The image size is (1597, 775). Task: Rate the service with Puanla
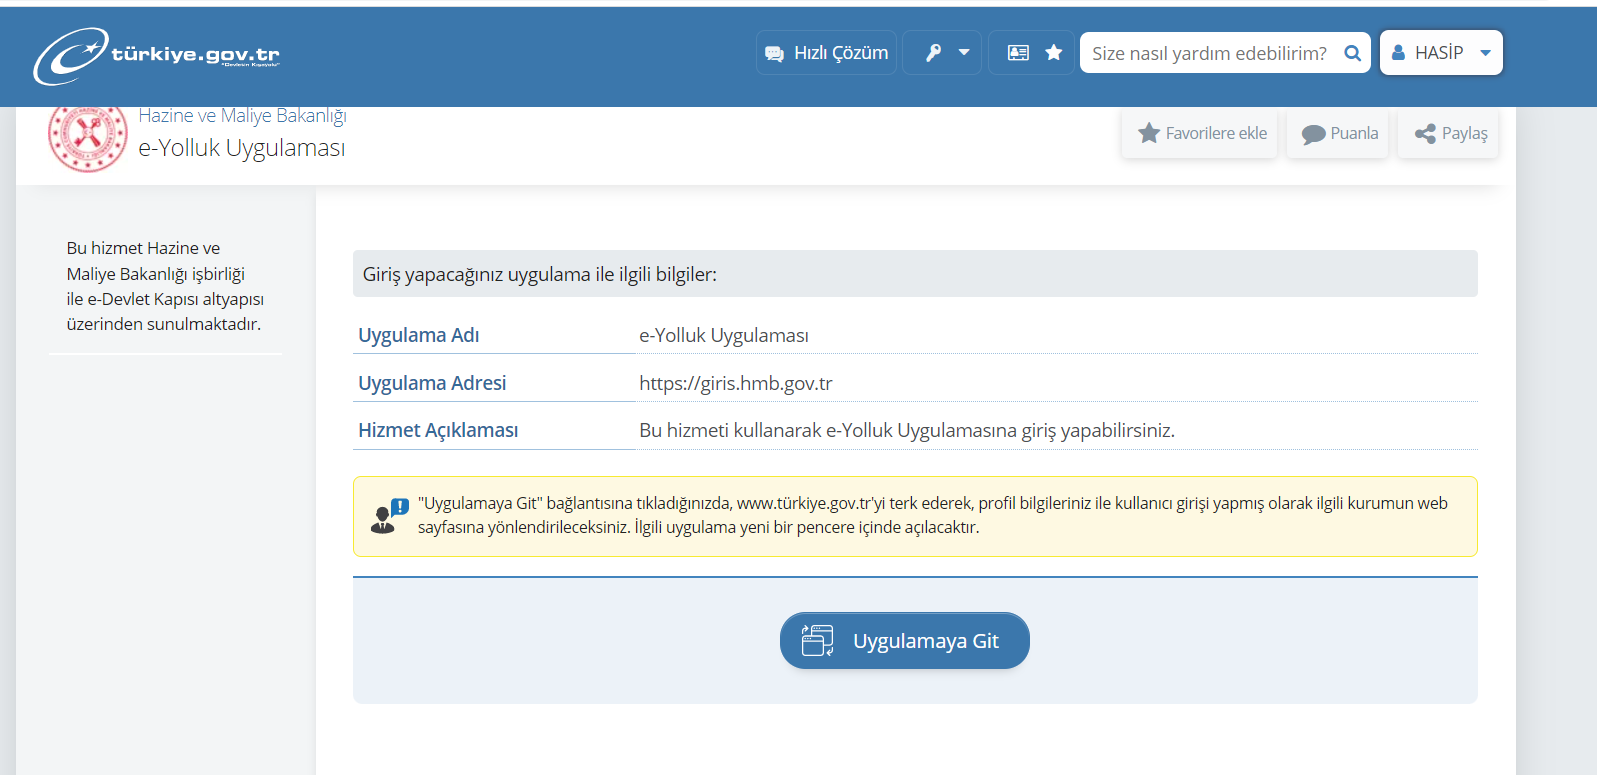(x=1338, y=133)
